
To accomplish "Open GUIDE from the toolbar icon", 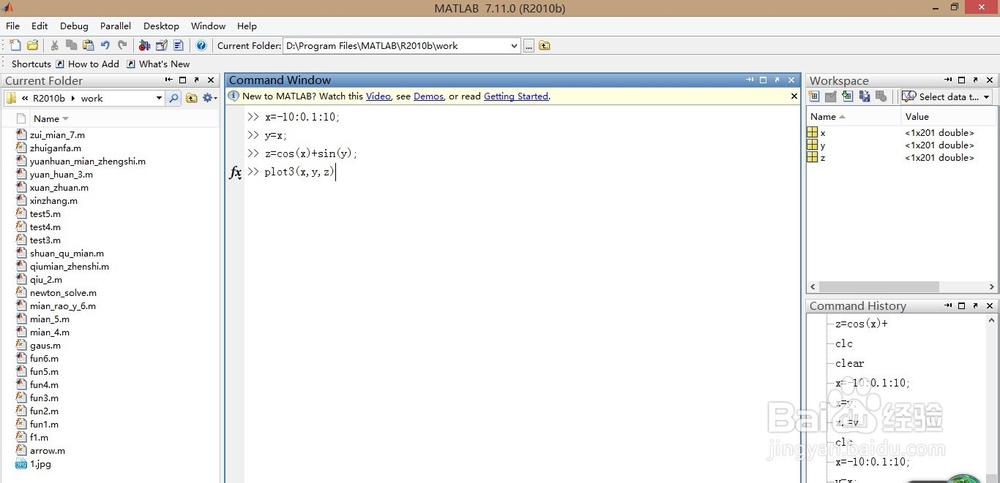I will 161,45.
